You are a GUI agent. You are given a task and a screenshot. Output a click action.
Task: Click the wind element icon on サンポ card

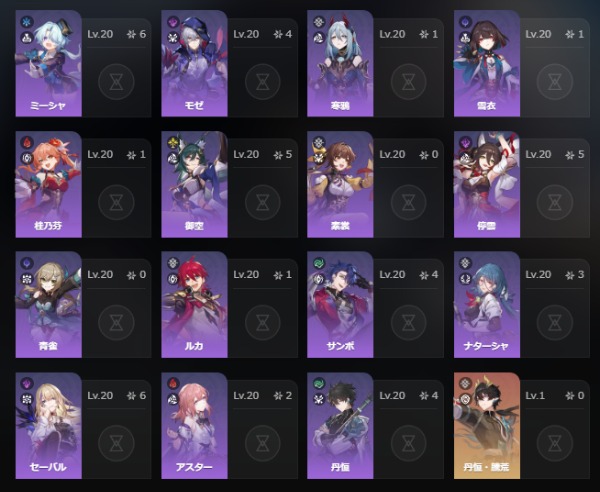coord(319,263)
